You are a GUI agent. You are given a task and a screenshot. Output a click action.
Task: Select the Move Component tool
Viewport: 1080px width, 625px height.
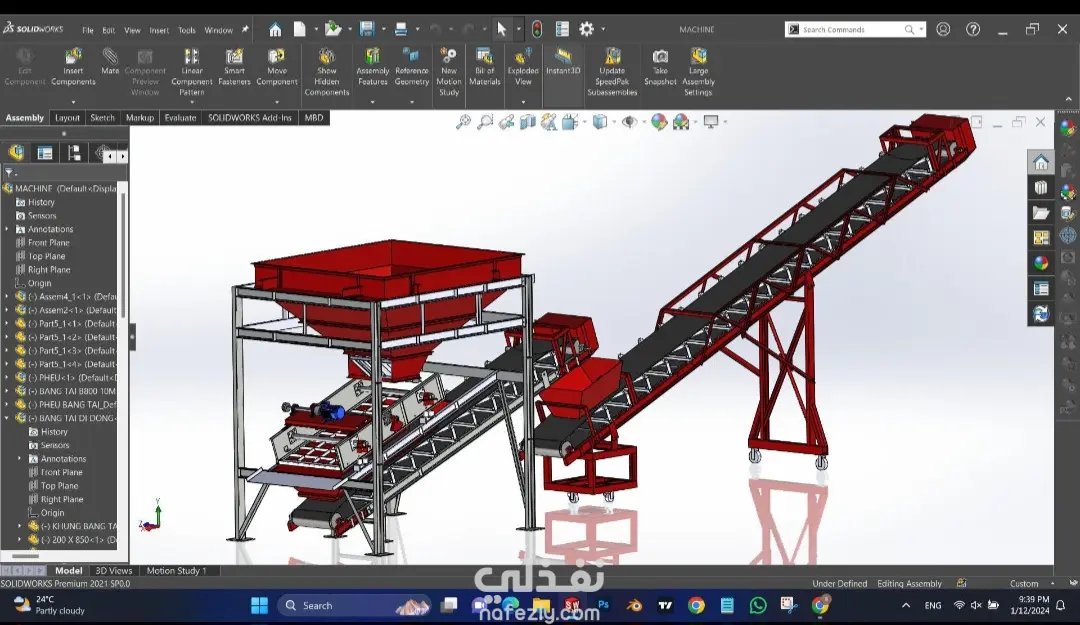click(277, 67)
